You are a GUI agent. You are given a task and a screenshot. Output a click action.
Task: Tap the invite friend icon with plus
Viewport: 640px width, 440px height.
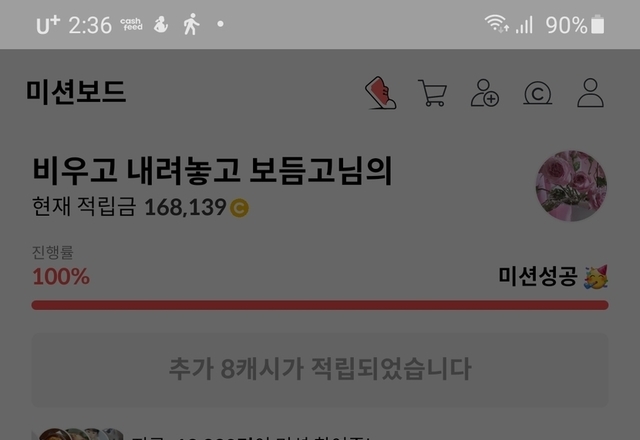485,93
